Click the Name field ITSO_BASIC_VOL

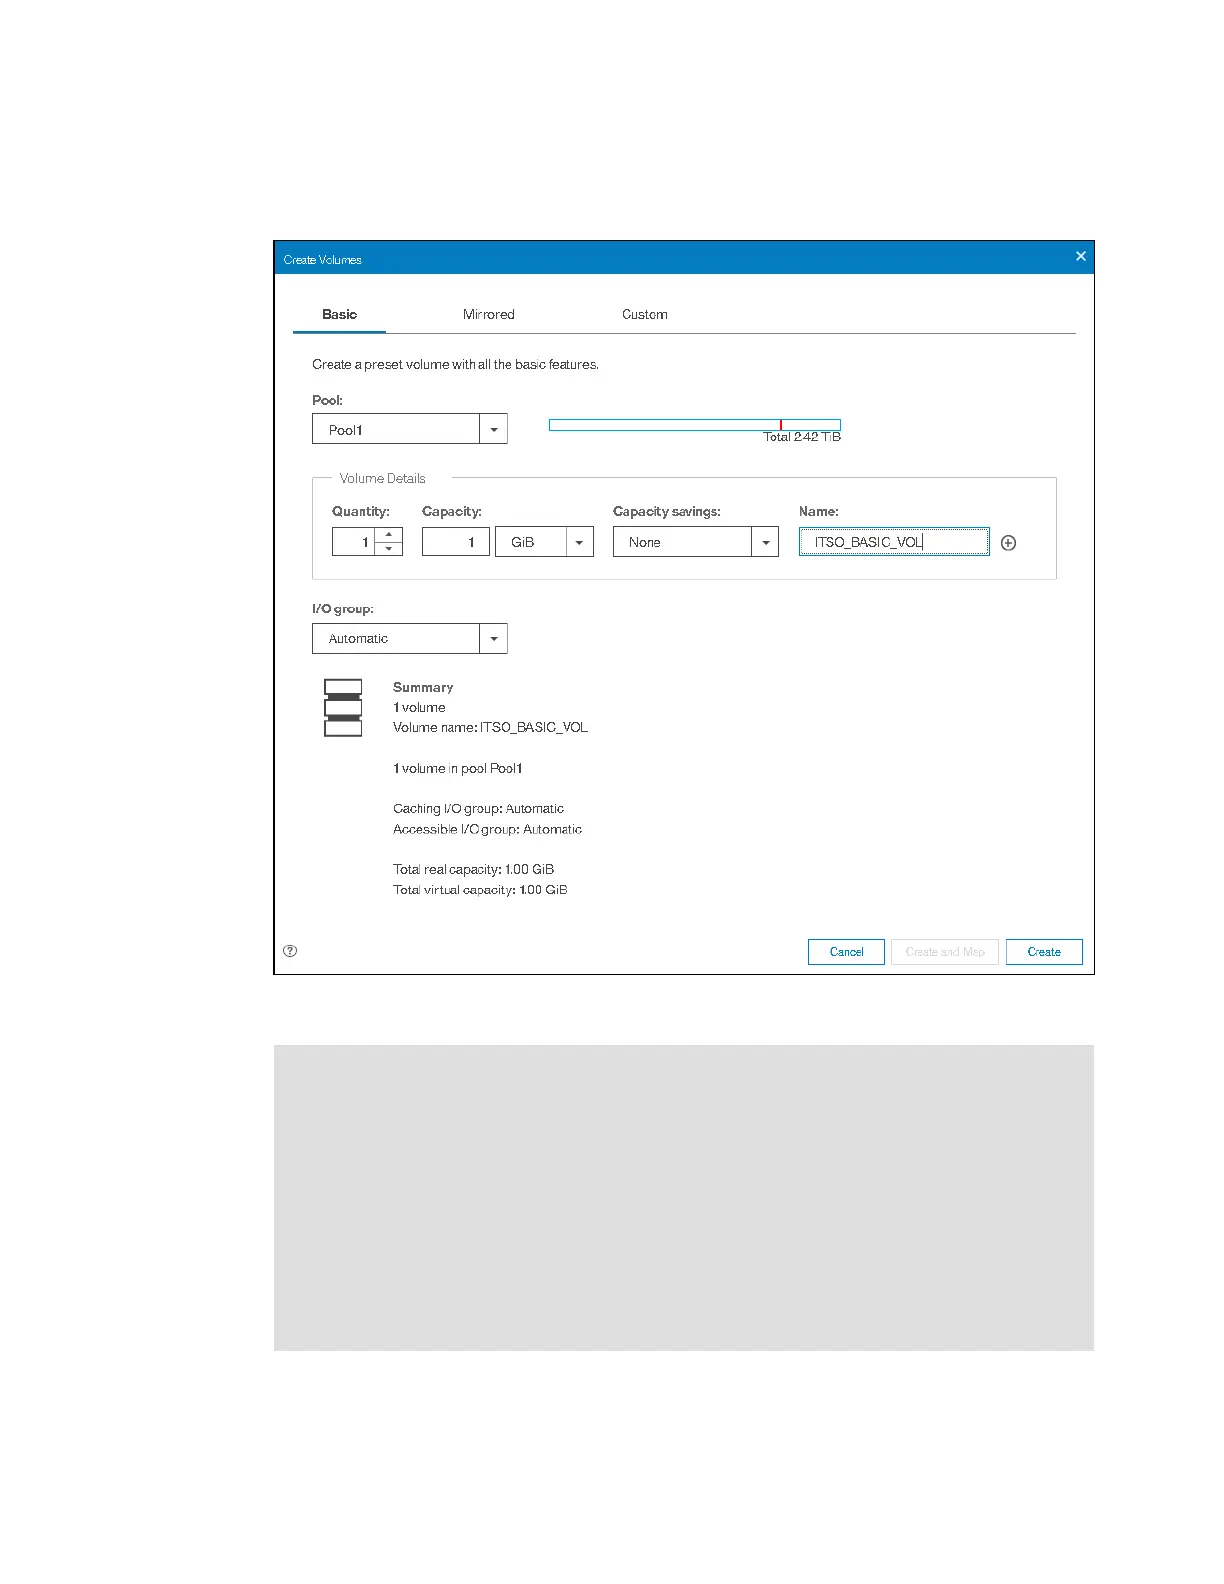(x=894, y=542)
